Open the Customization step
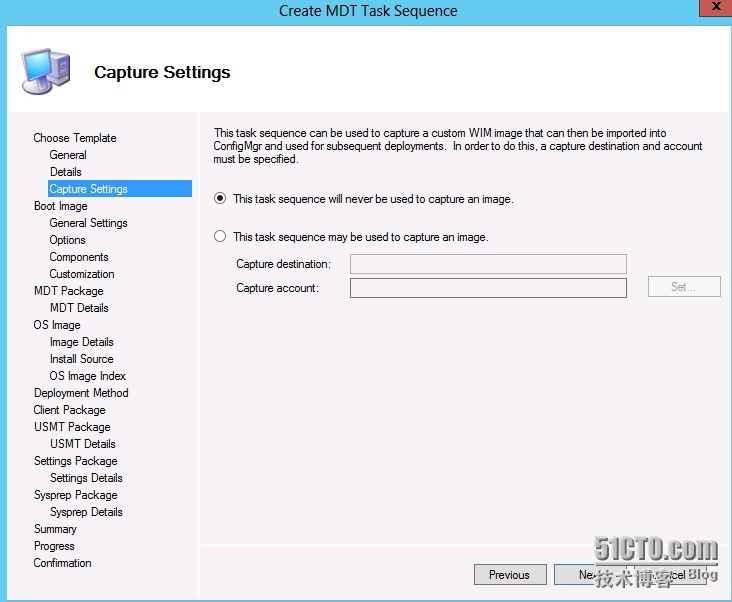The height and width of the screenshot is (602, 732). point(82,274)
